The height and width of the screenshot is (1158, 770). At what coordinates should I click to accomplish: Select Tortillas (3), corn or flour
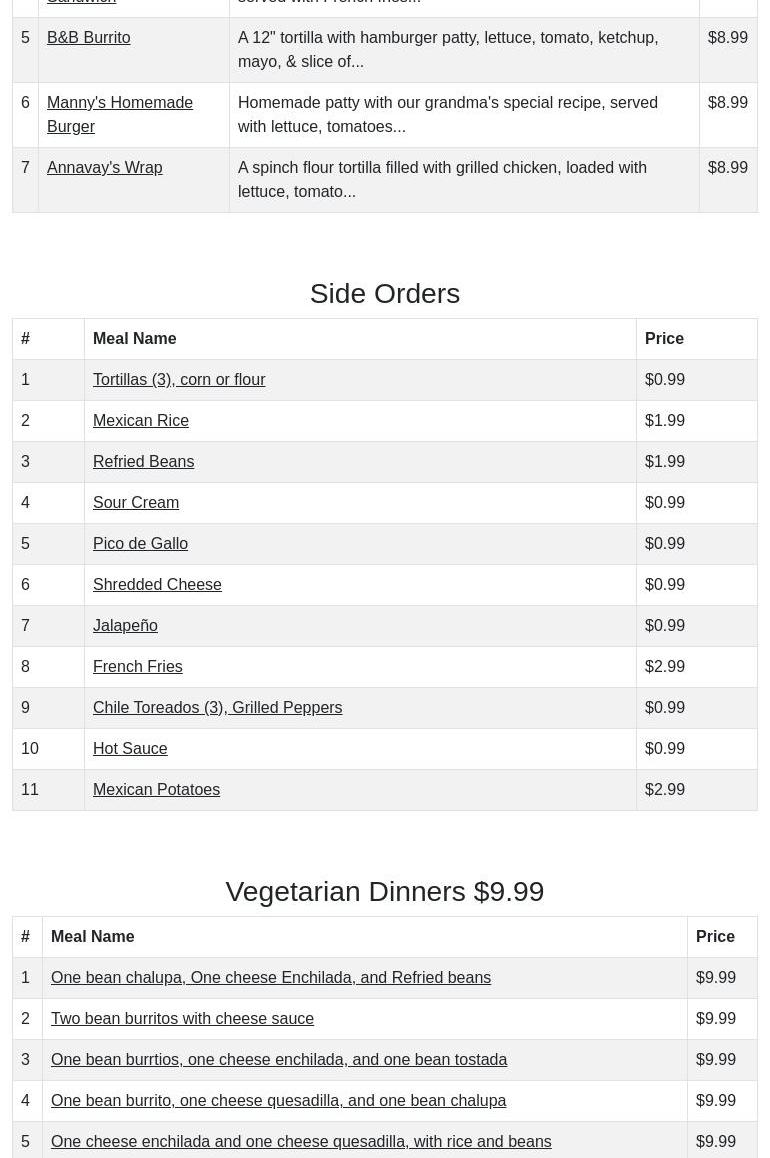pos(178,380)
